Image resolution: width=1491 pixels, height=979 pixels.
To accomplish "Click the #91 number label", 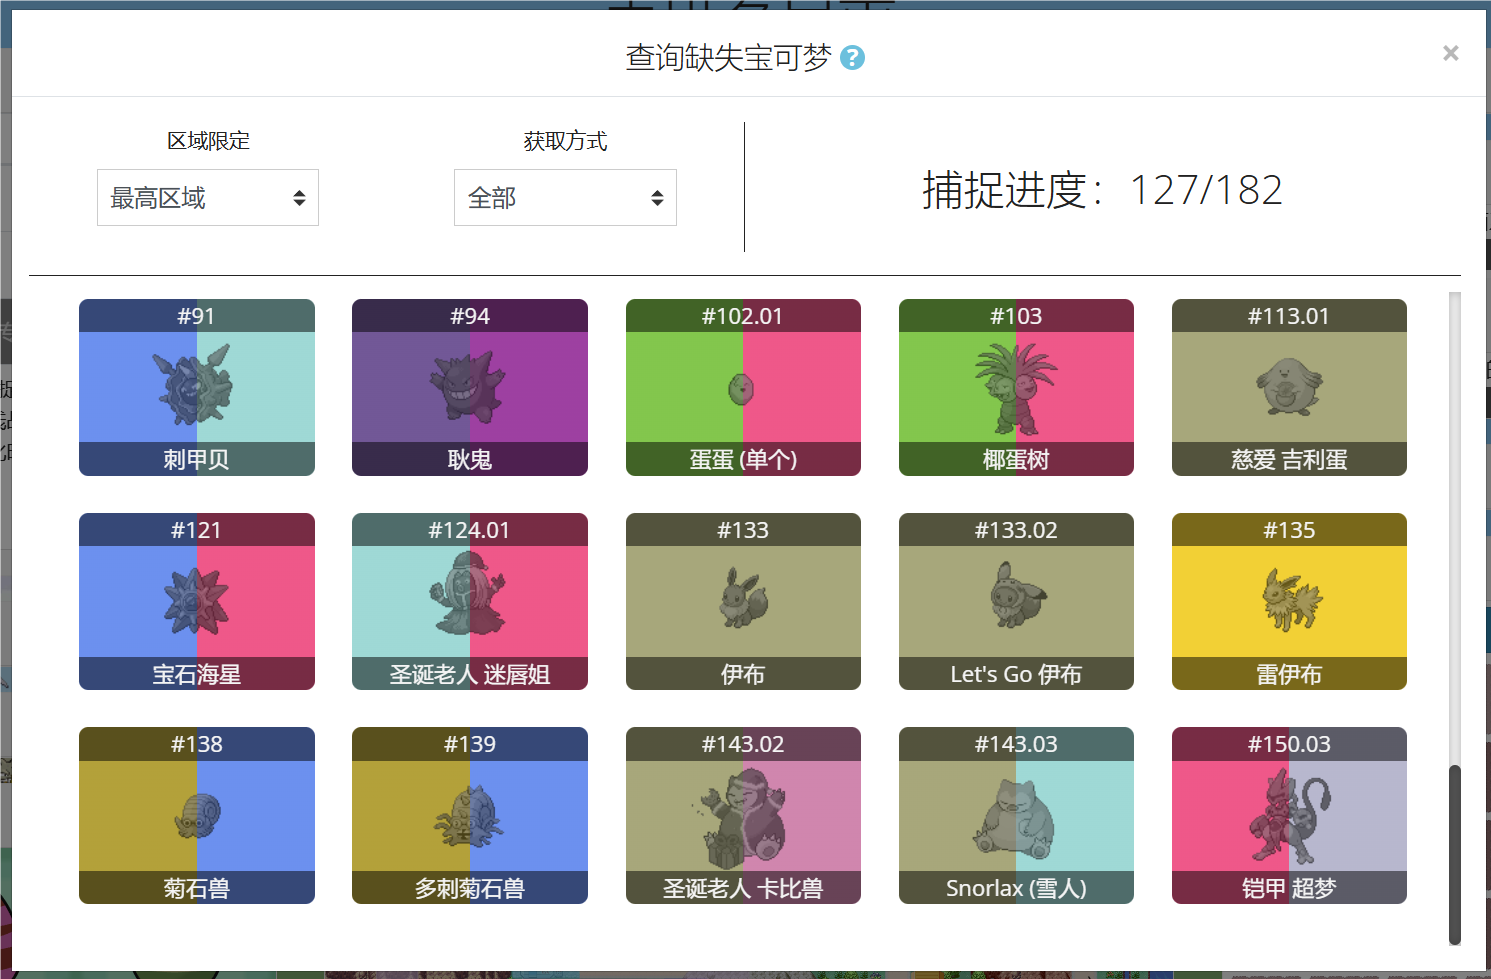I will click(197, 316).
